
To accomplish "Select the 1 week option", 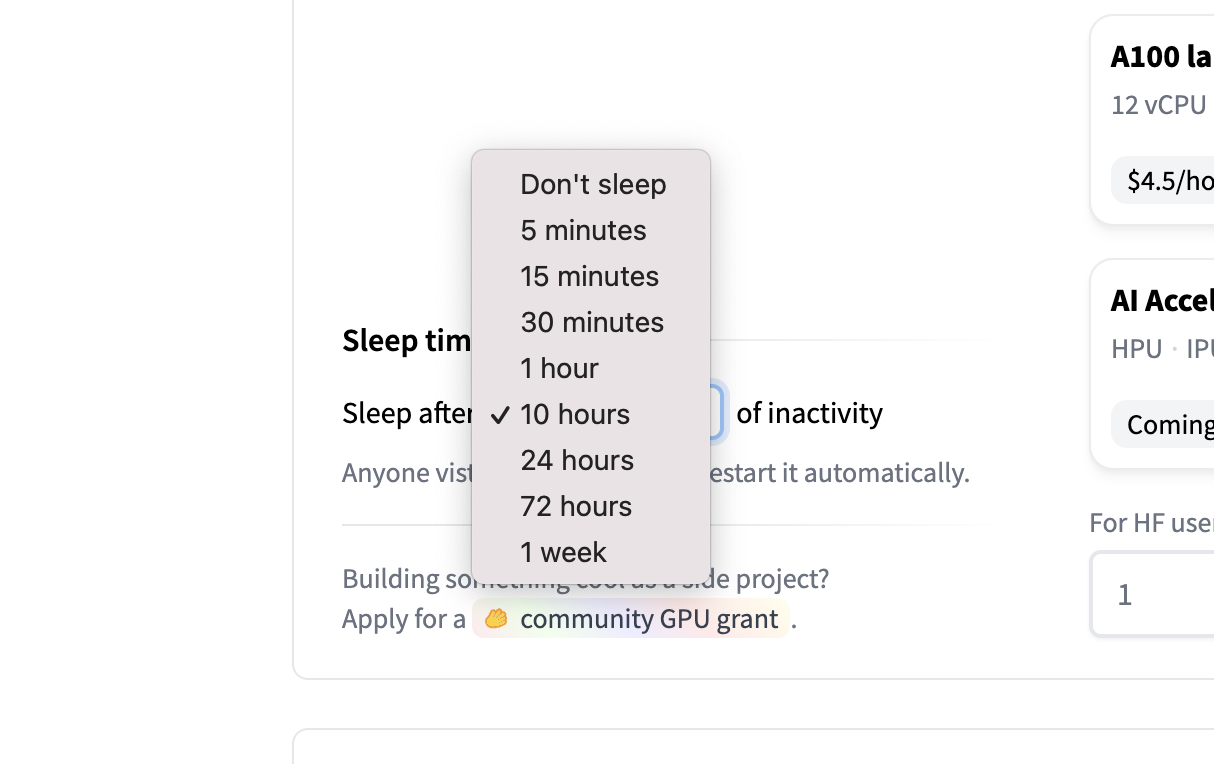I will (x=563, y=552).
